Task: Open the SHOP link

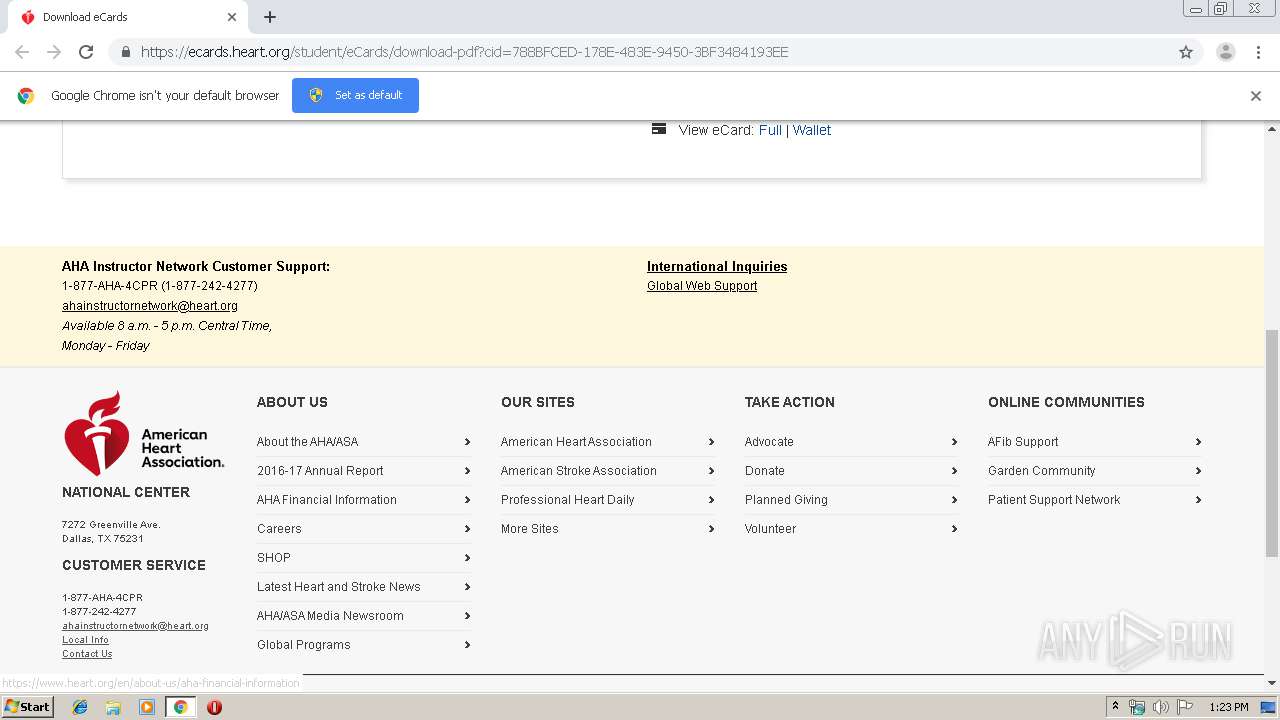Action: [x=274, y=558]
